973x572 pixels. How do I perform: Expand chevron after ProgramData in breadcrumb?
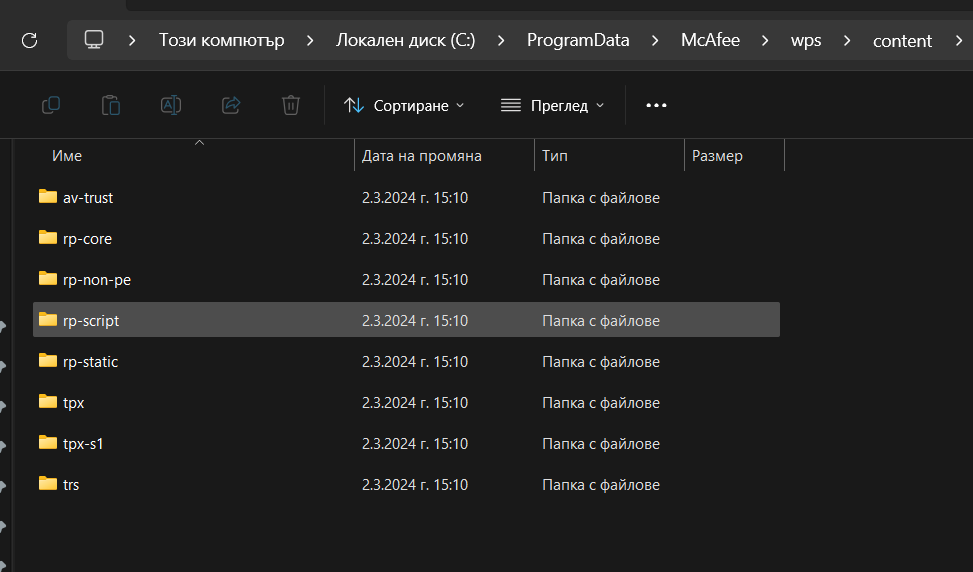coord(655,40)
